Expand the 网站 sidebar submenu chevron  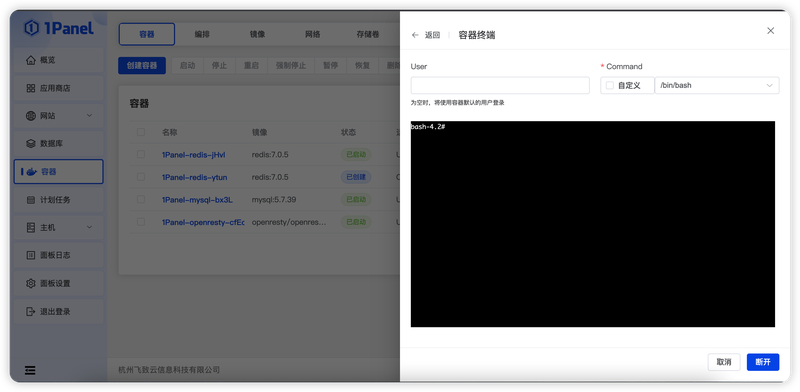(89, 116)
